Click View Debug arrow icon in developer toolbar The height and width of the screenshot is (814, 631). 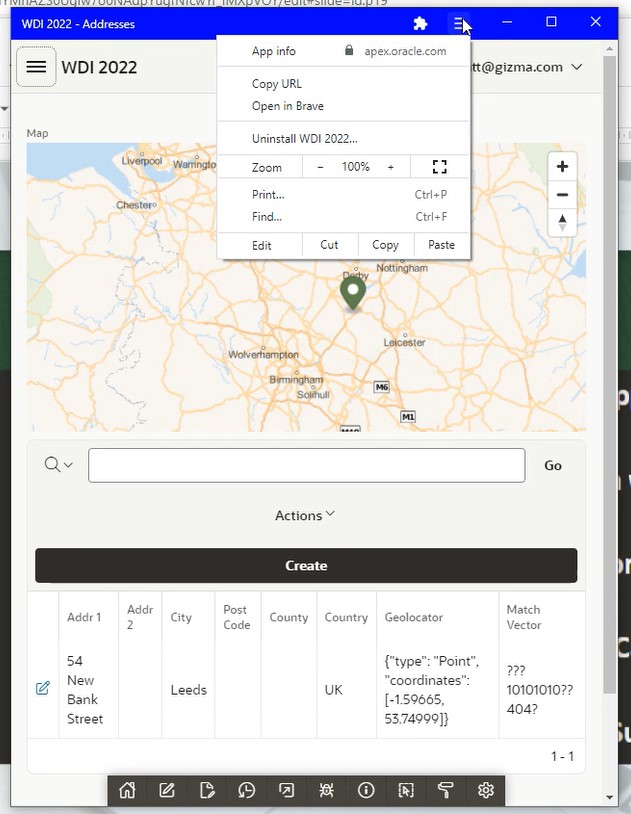tap(286, 790)
